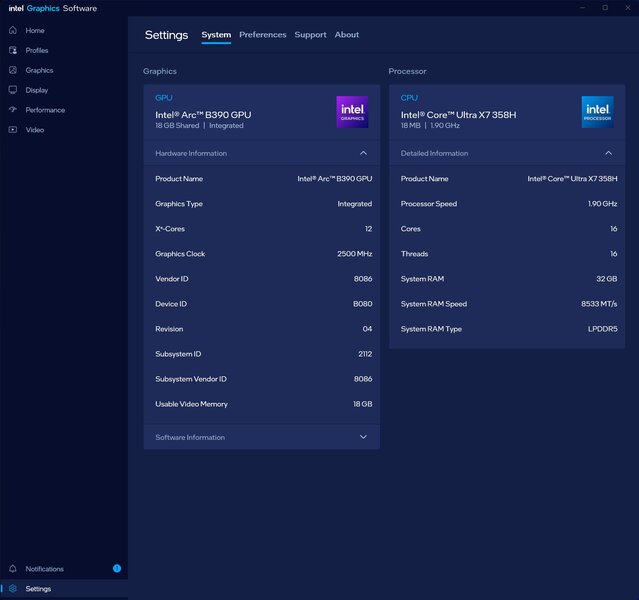
Task: Click the Usable Video Memory value '18 GB'
Action: [x=362, y=404]
